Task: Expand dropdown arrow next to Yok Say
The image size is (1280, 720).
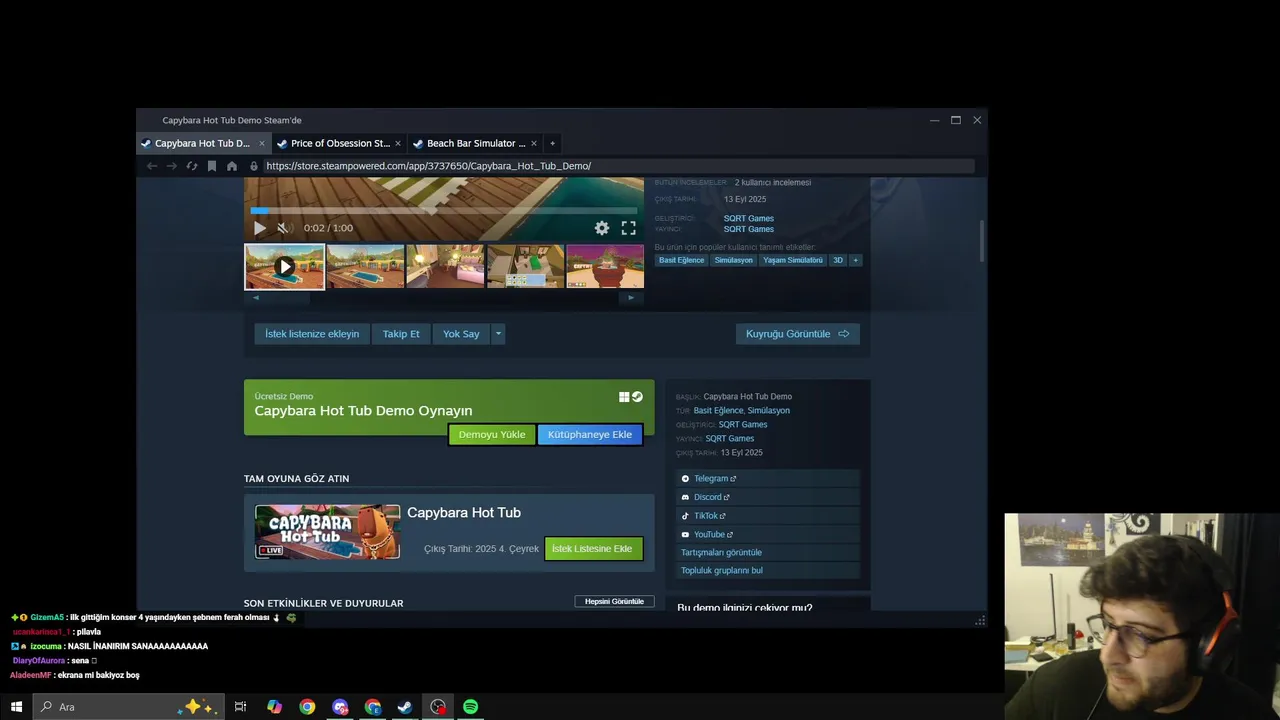Action: [x=498, y=334]
